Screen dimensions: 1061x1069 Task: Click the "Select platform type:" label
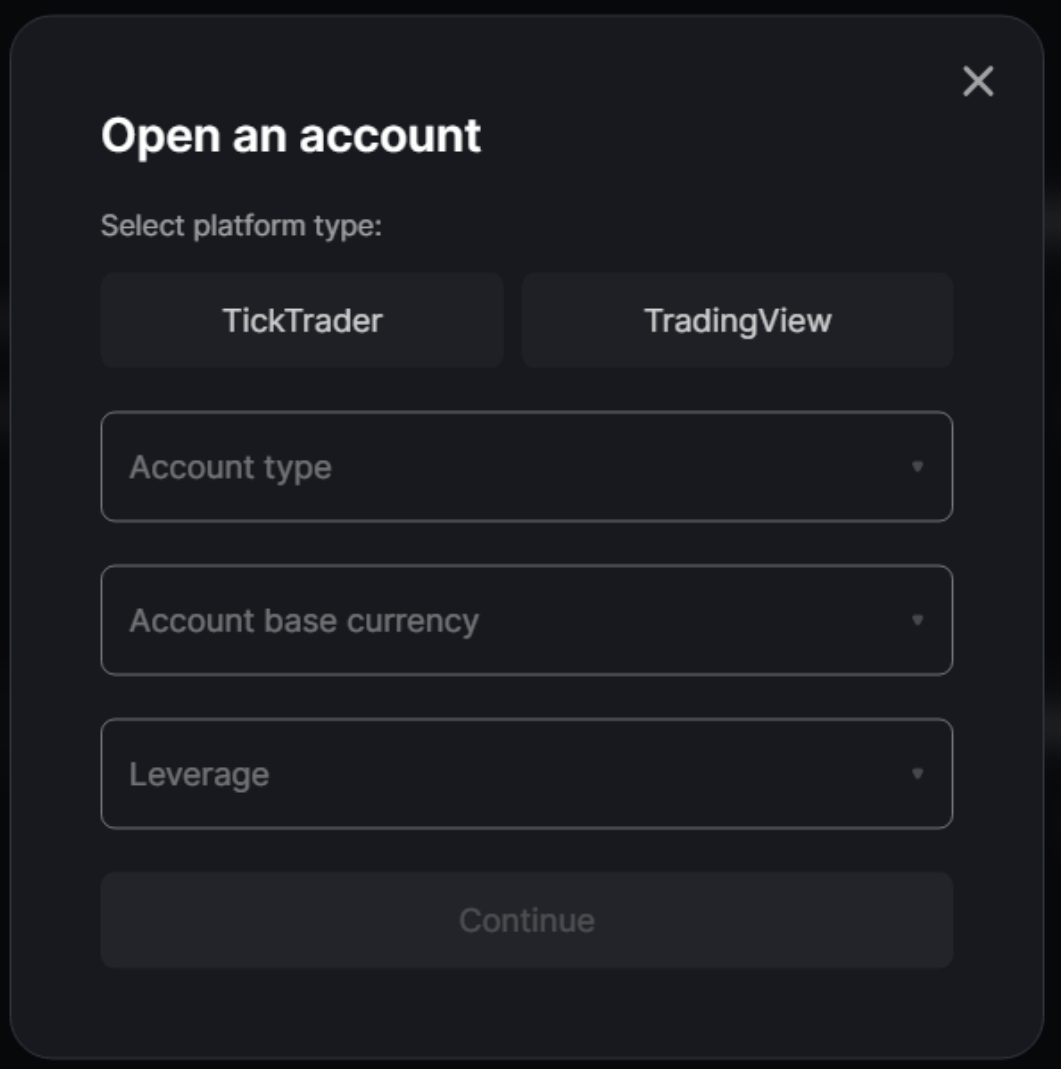click(241, 226)
